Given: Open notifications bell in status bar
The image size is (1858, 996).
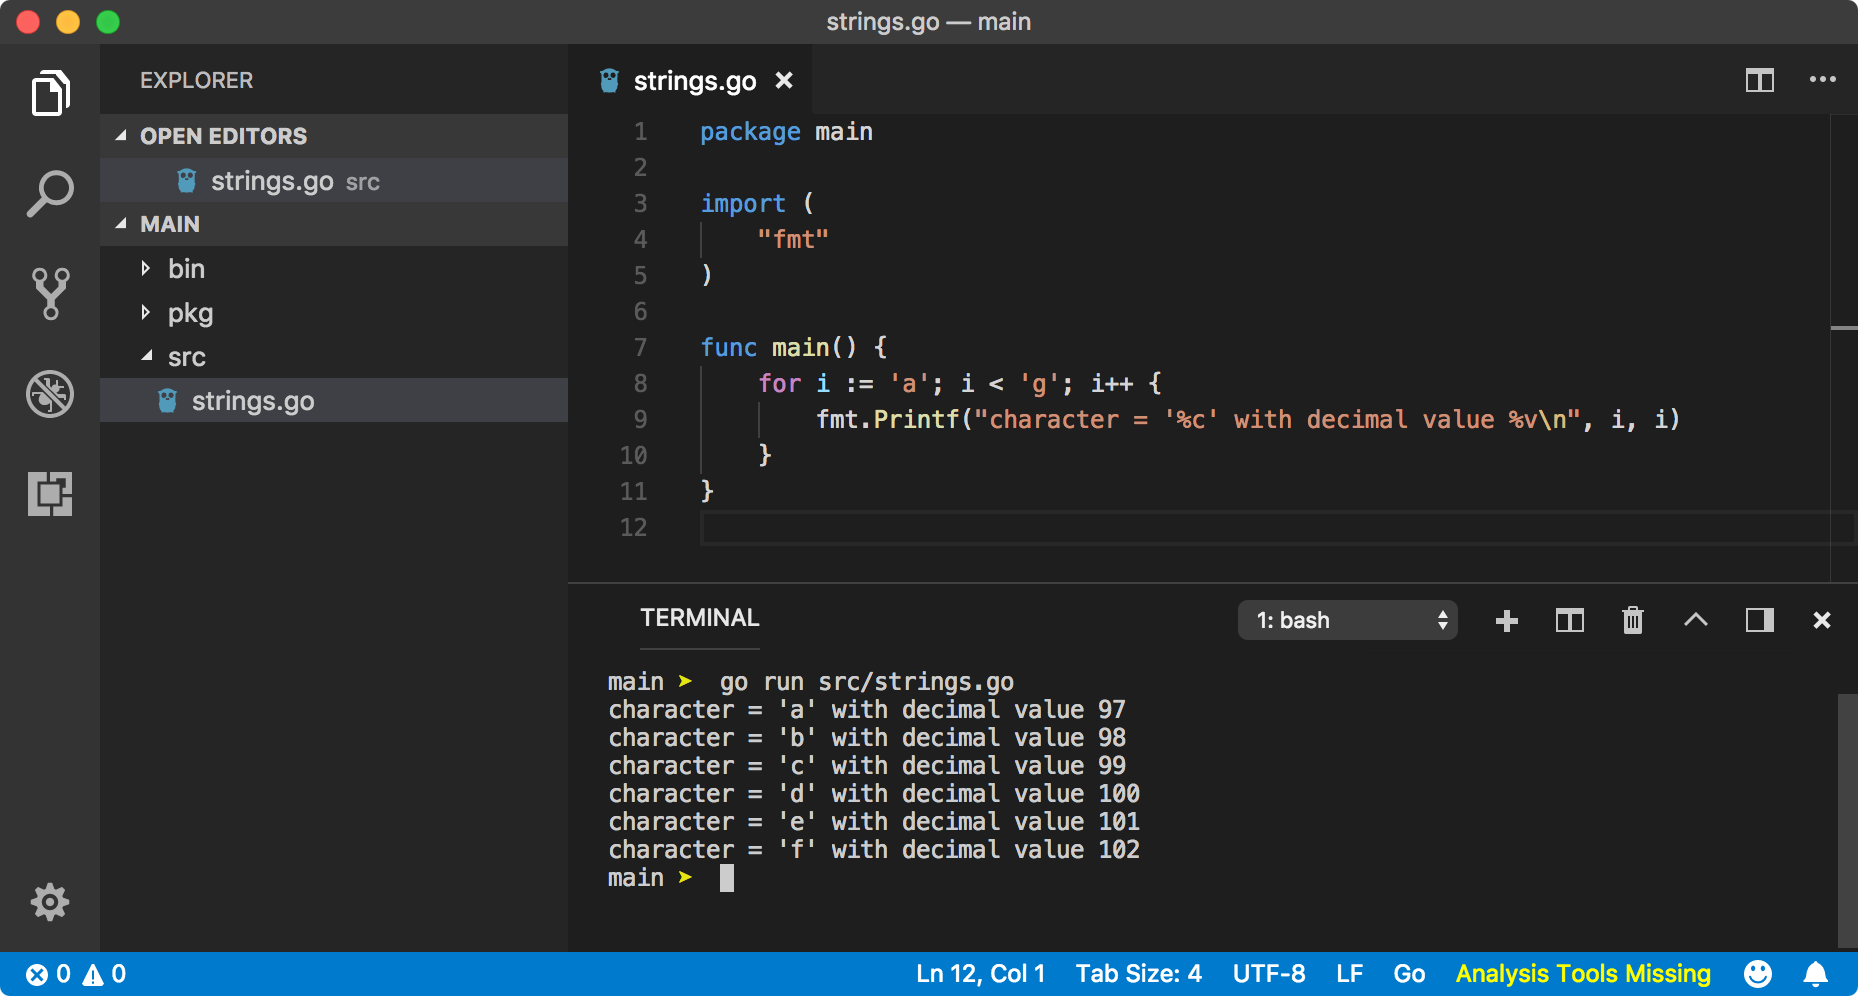Looking at the screenshot, I should [x=1816, y=973].
